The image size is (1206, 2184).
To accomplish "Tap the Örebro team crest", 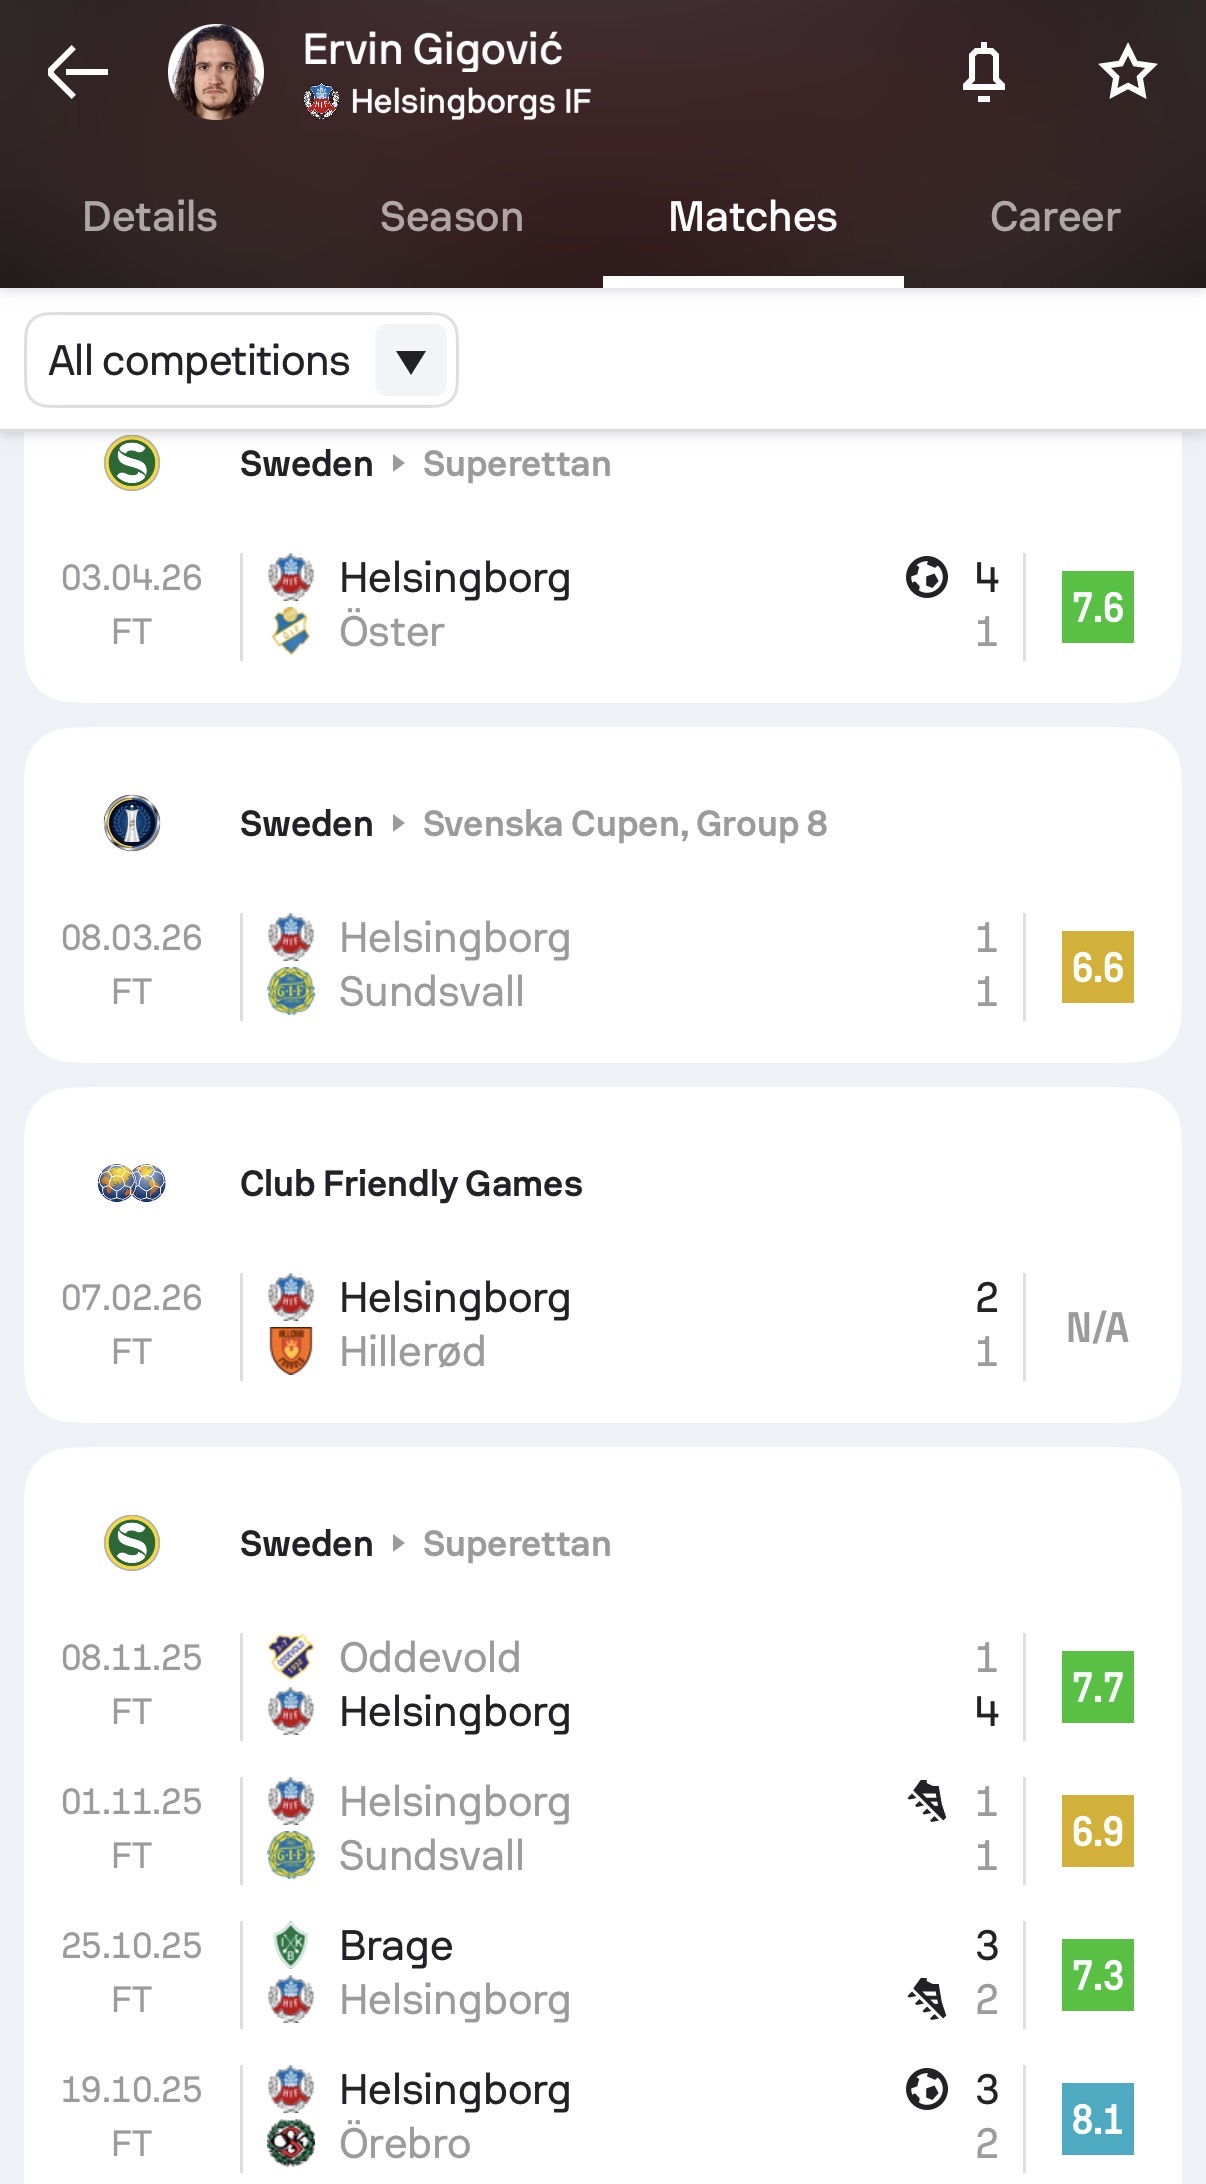I will tap(291, 2144).
